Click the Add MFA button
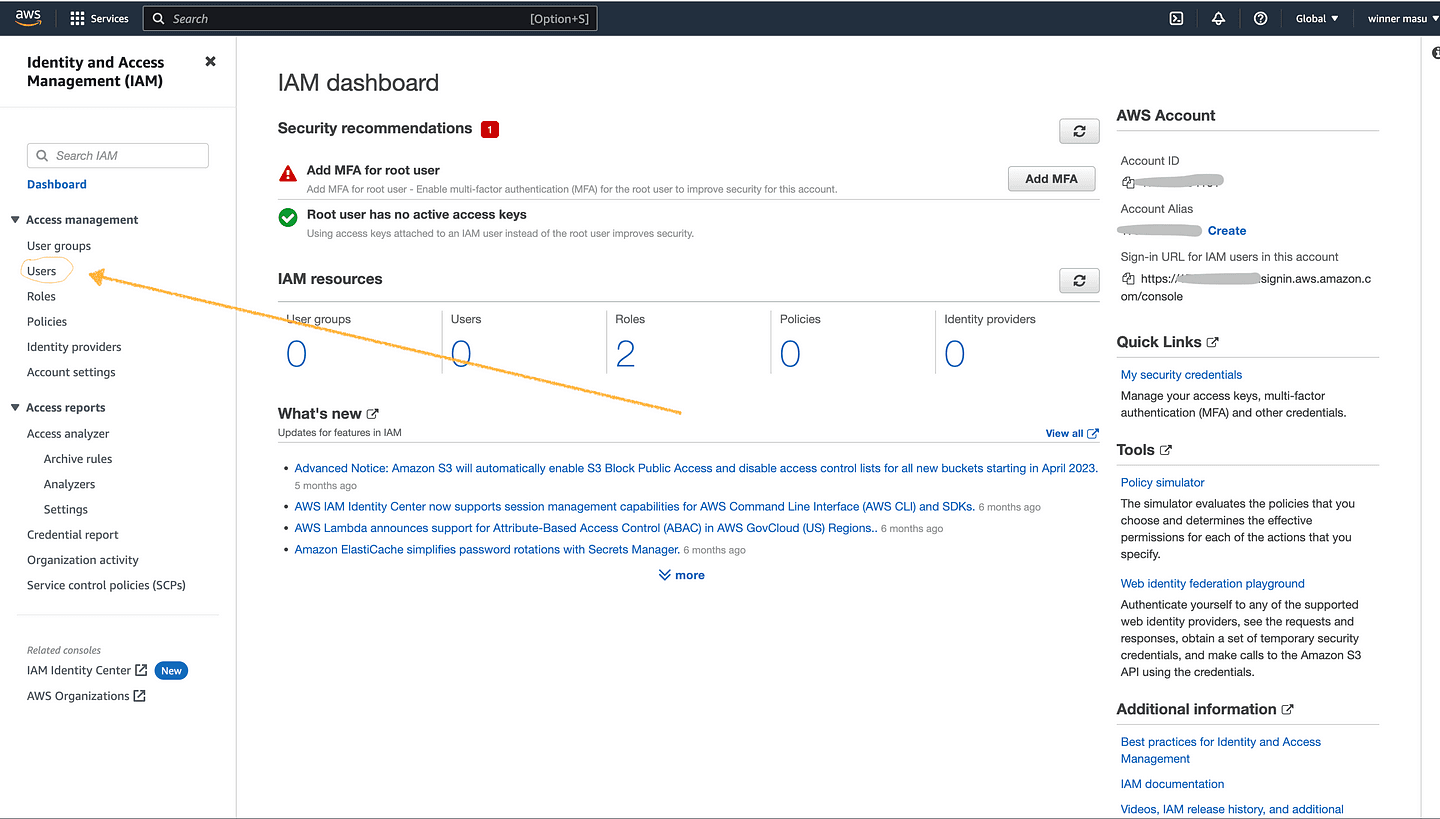1440x819 pixels. click(1052, 178)
